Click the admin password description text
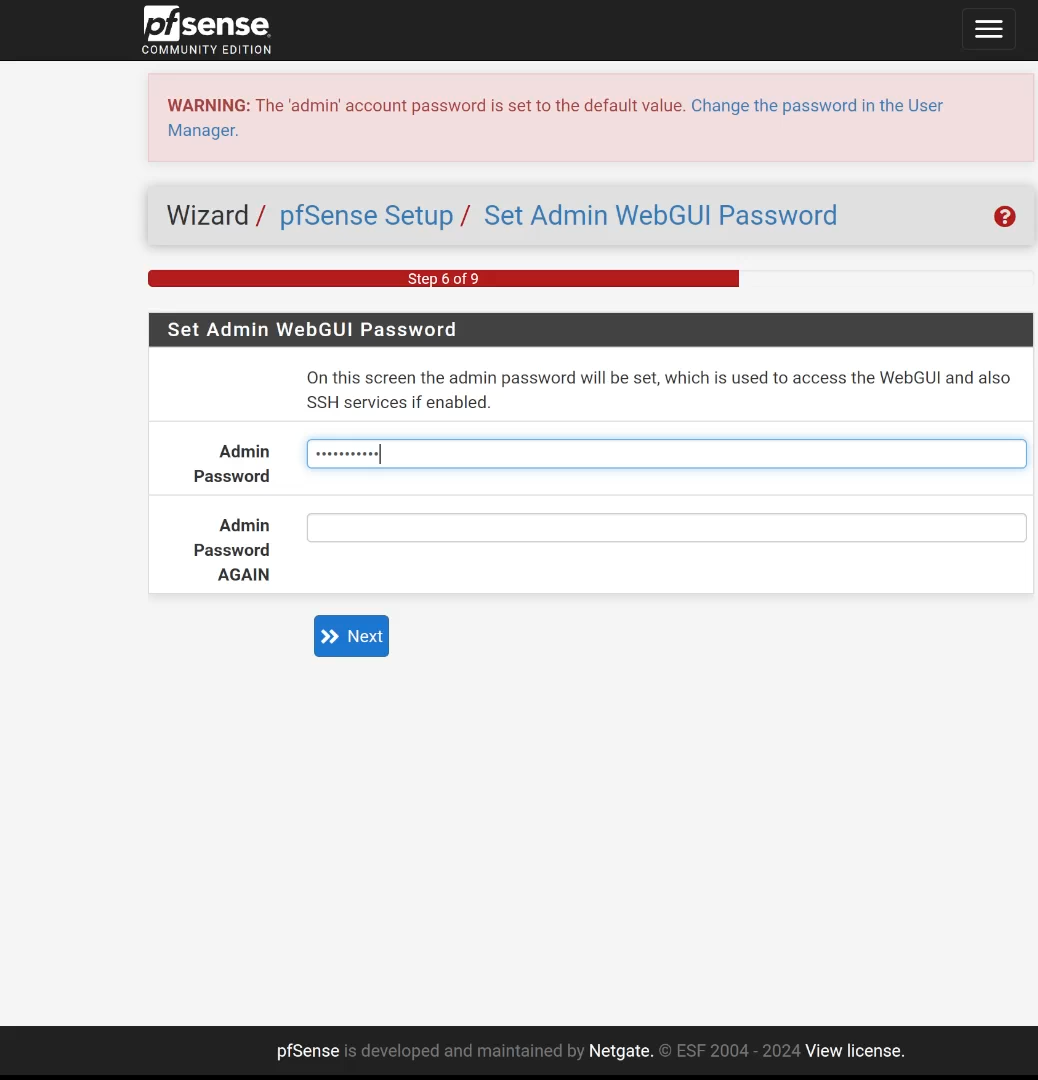 tap(658, 390)
